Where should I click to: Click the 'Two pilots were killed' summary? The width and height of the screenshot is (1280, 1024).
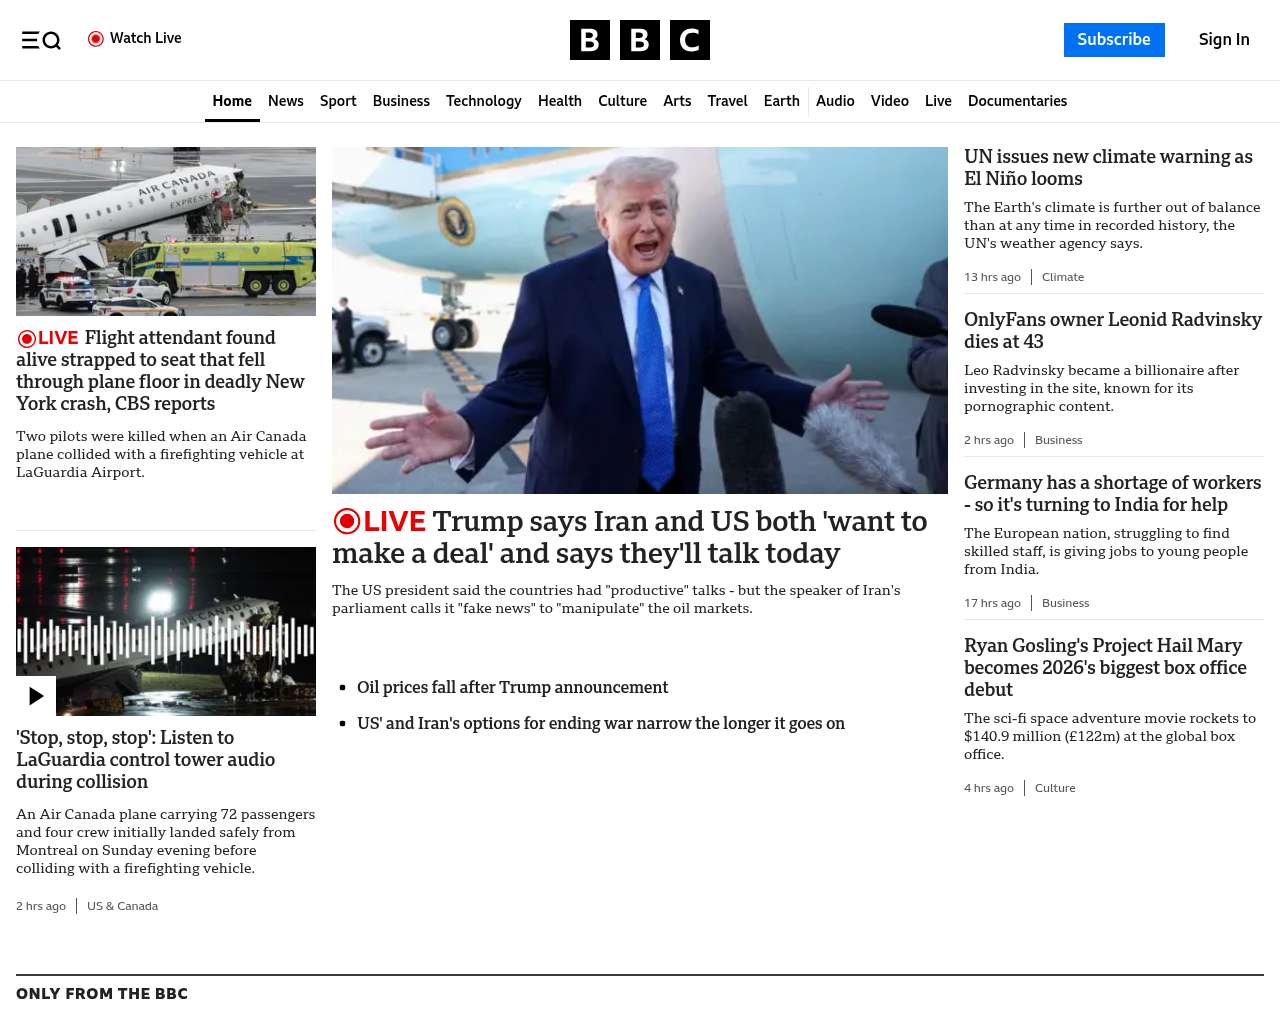pyautogui.click(x=161, y=454)
